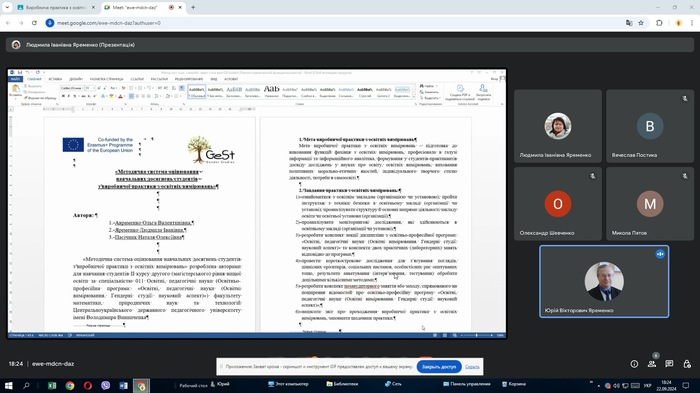Click the translate page icon in address bar
The image size is (700, 393).
tap(629, 23)
